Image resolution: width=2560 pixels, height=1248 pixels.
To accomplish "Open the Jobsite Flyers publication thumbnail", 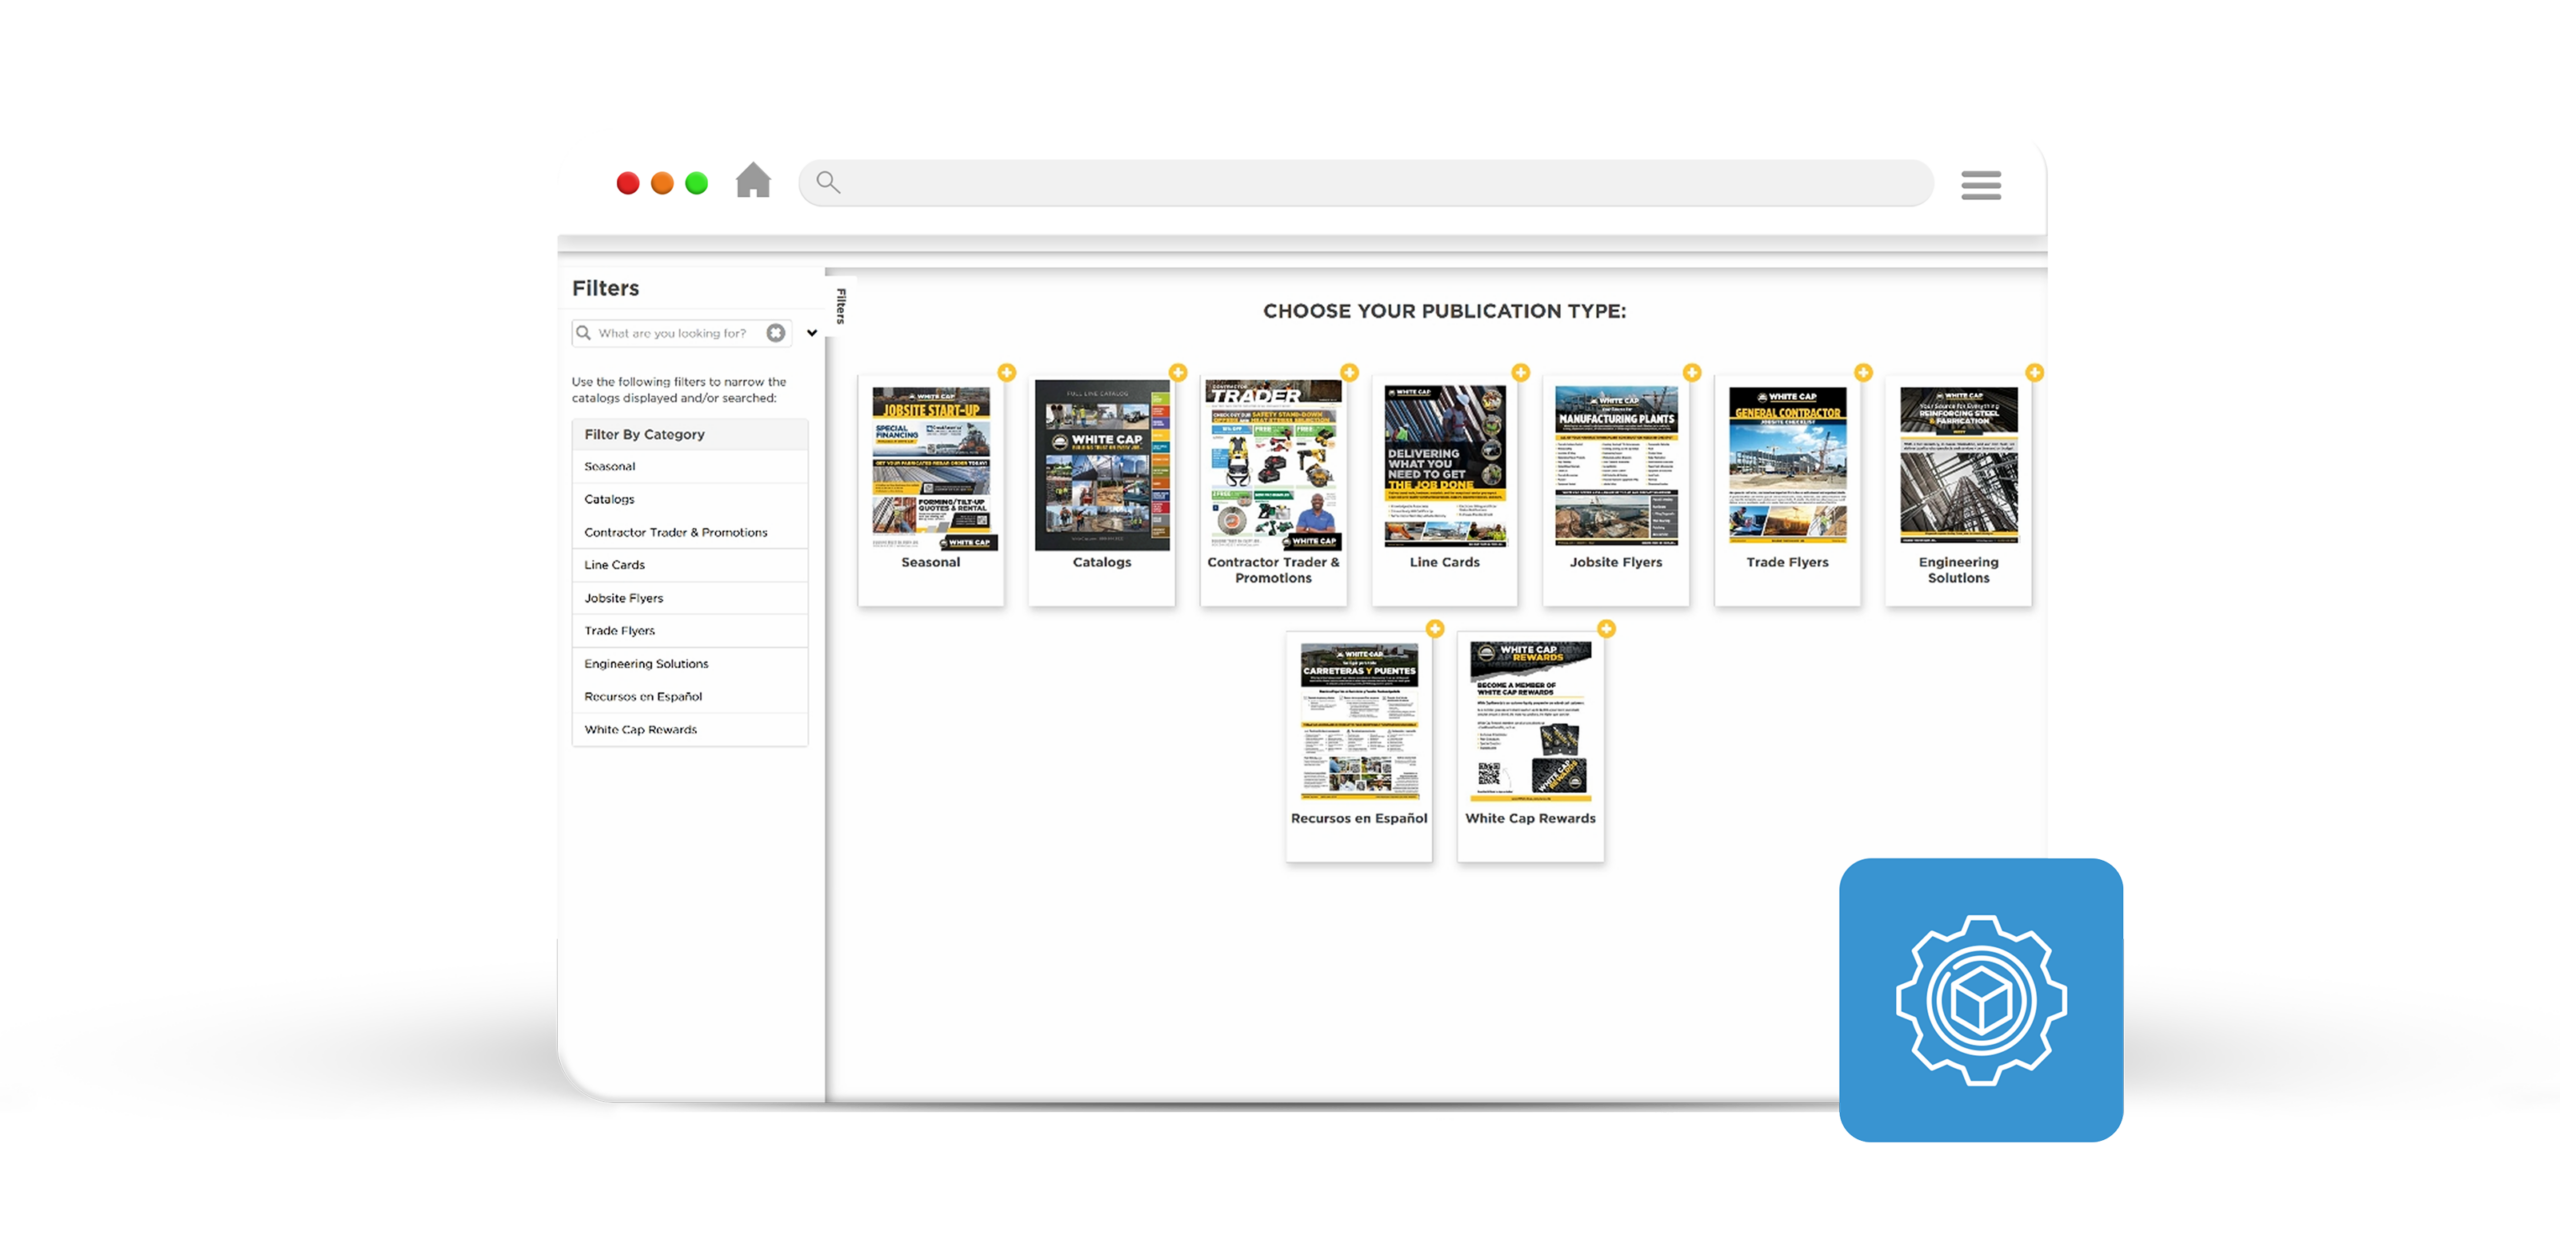I will click(1616, 466).
